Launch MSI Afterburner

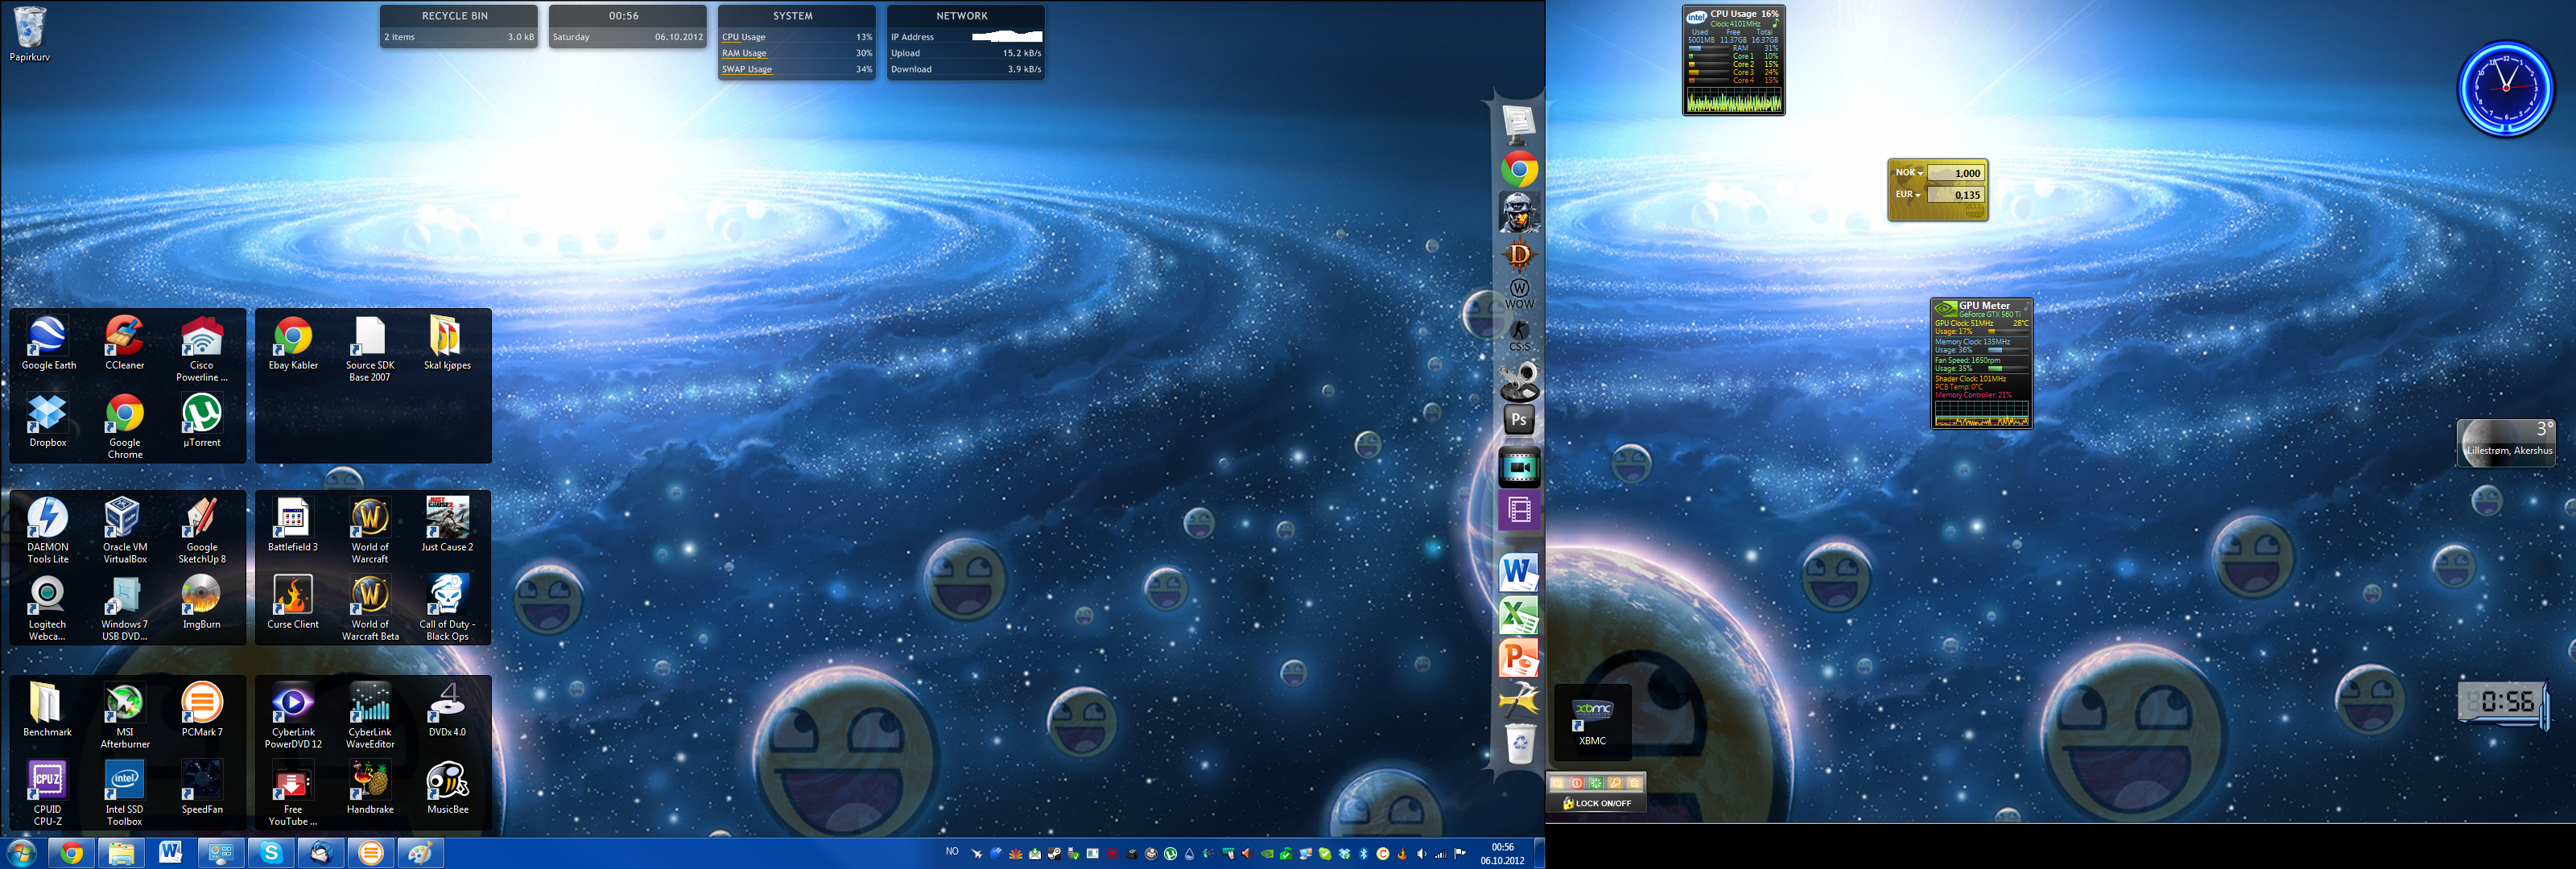(125, 716)
